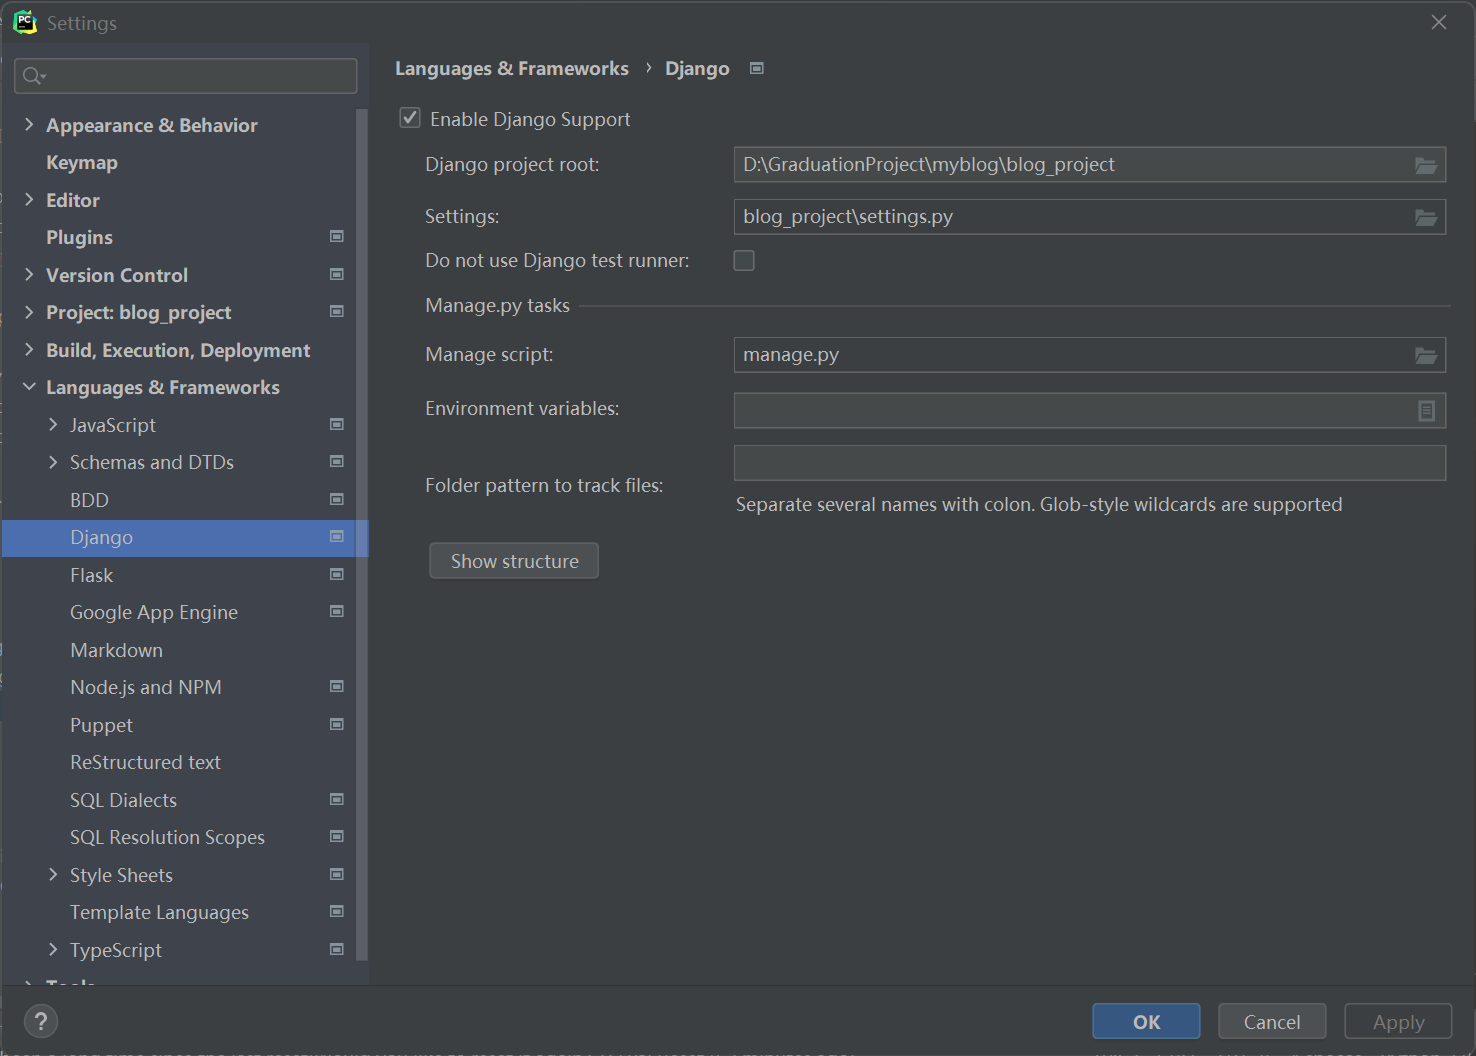This screenshot has width=1476, height=1056.
Task: Click the project-level icon on Style Sheets row
Action: [337, 874]
